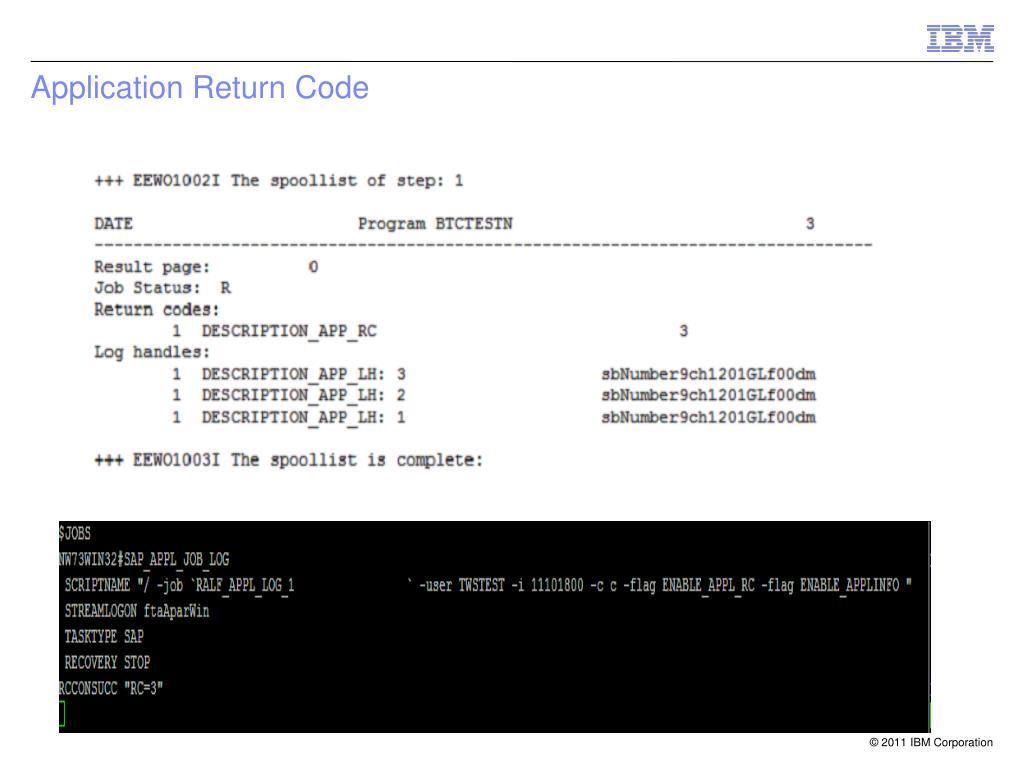Click the 'Result page:' label
The width and height of the screenshot is (1024, 768).
point(152,267)
